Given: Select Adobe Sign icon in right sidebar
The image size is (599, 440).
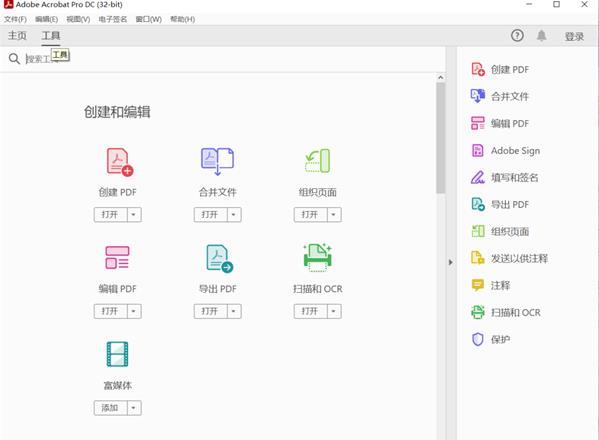Looking at the screenshot, I should (478, 150).
